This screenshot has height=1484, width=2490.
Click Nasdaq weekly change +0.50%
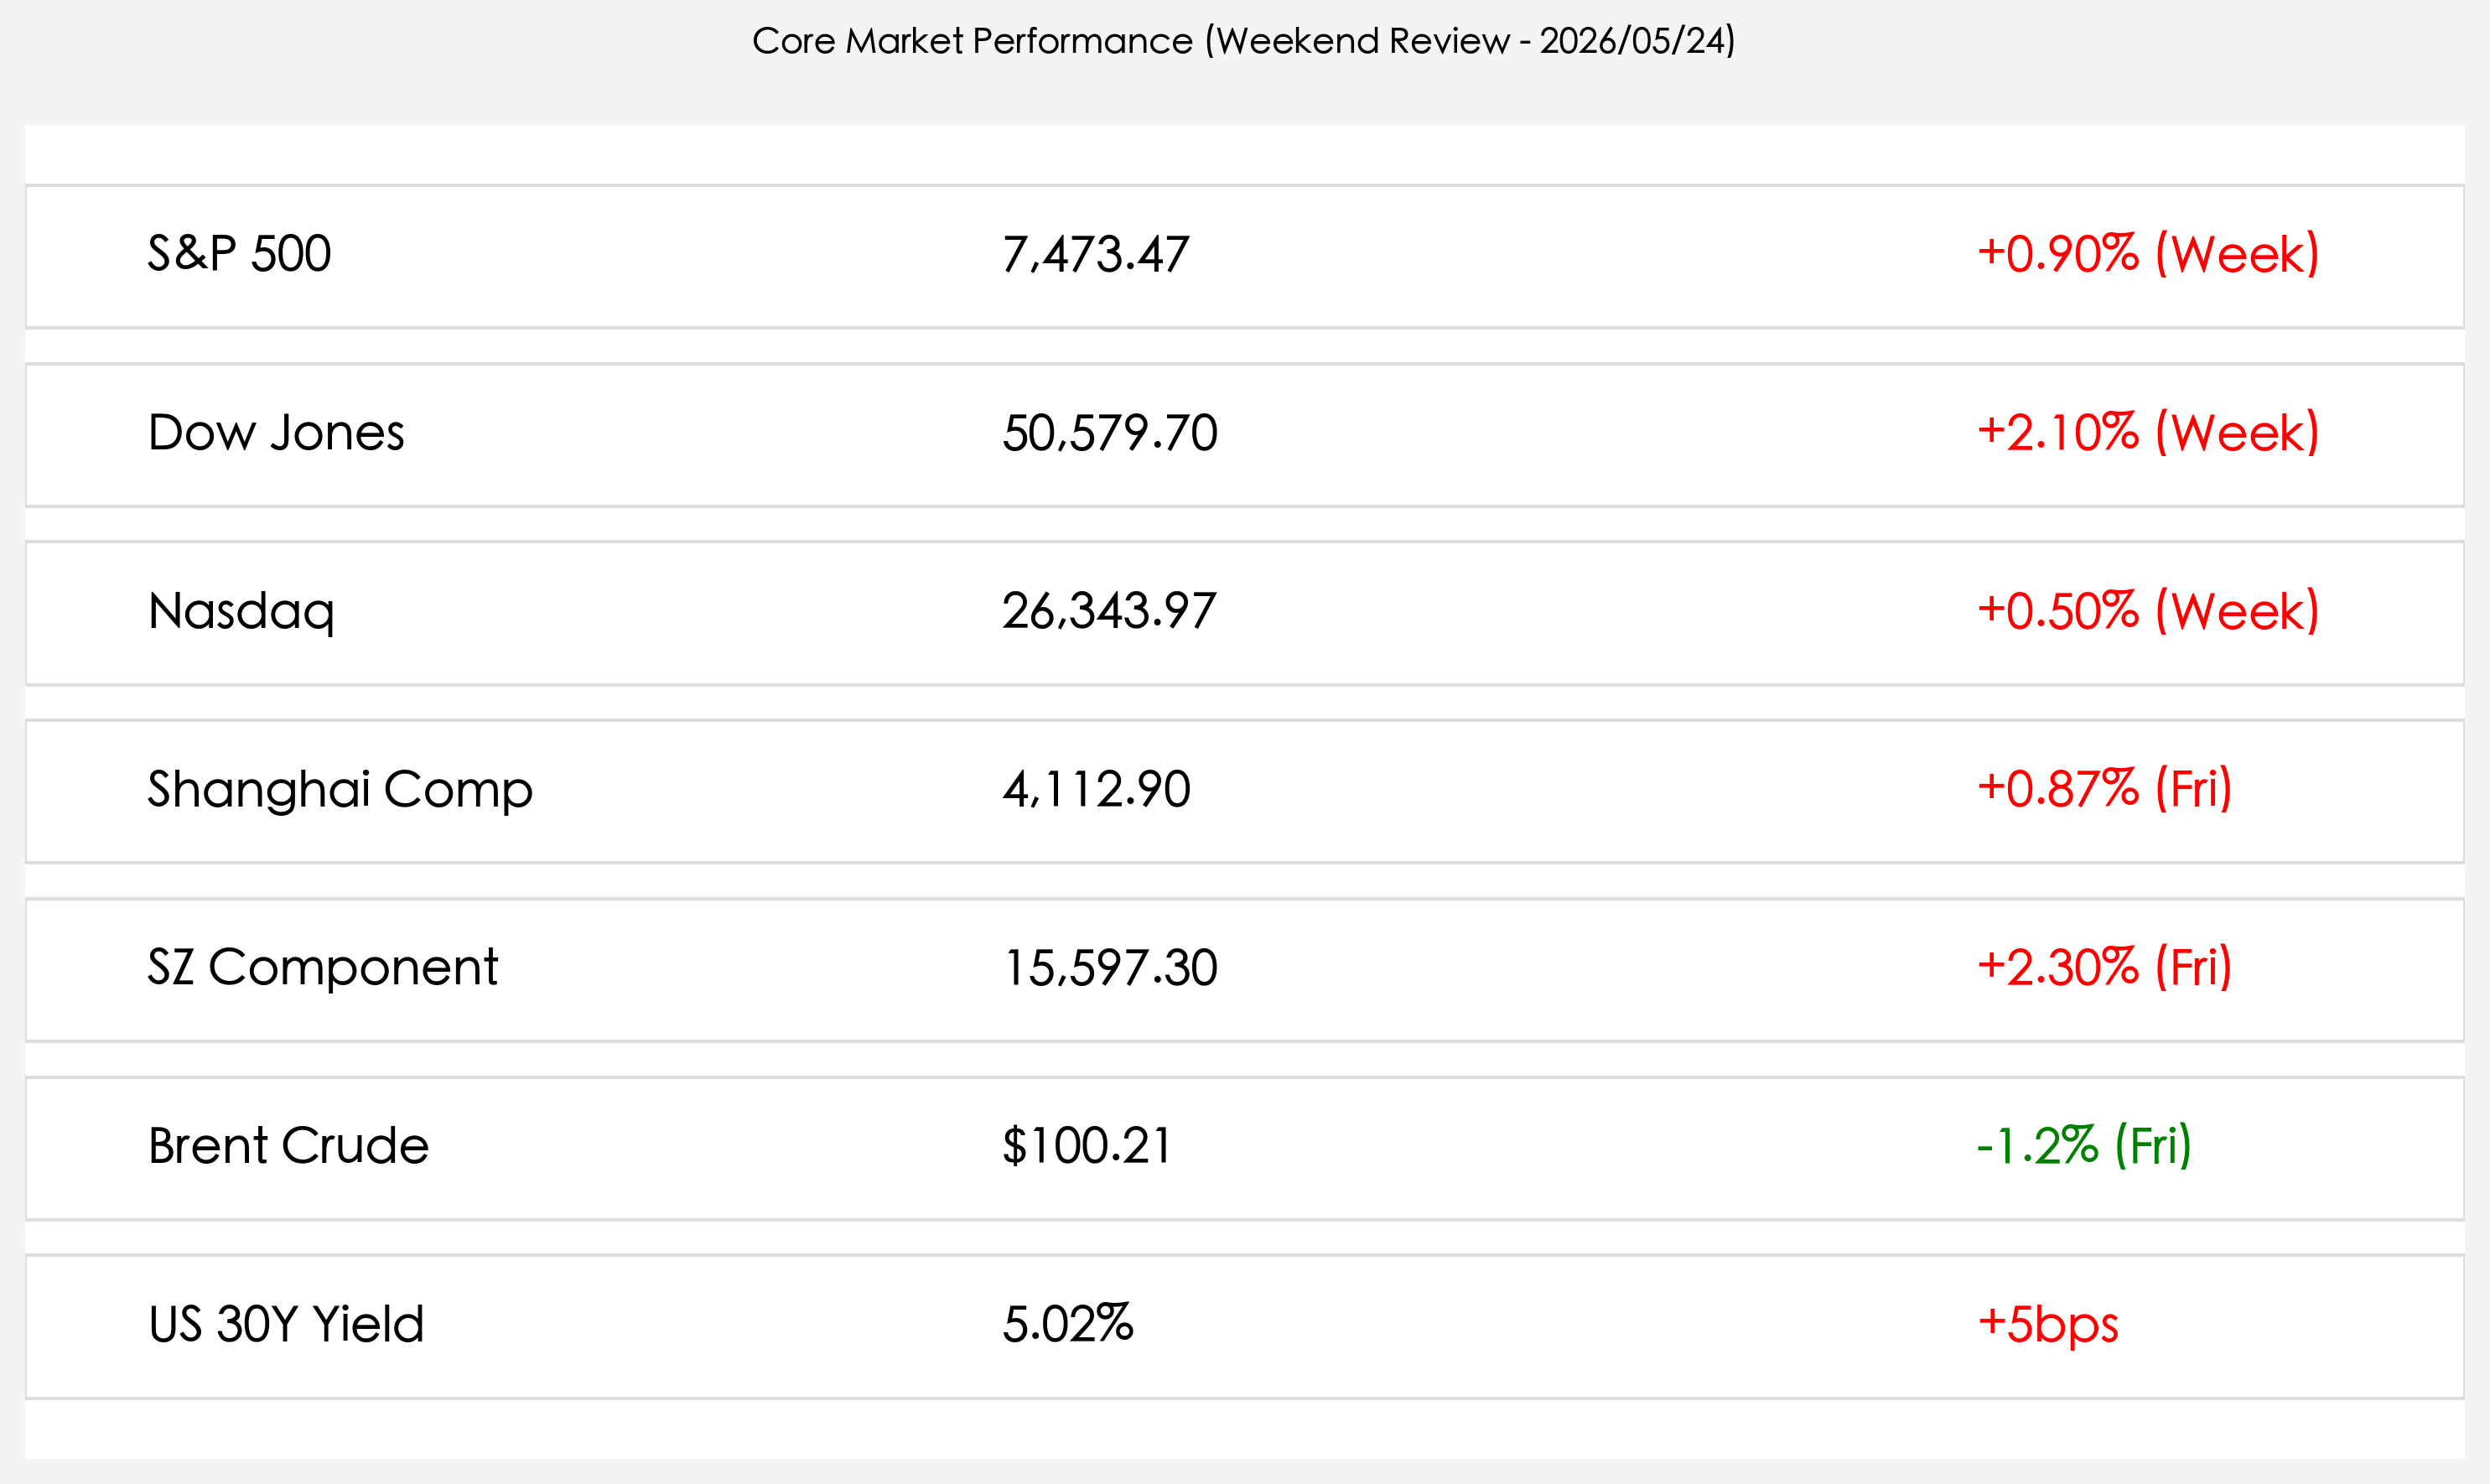tap(2148, 611)
